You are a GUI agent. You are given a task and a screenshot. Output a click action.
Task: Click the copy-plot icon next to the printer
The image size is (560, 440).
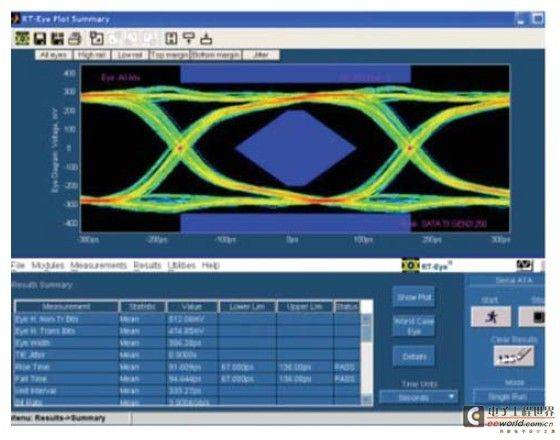click(x=96, y=39)
